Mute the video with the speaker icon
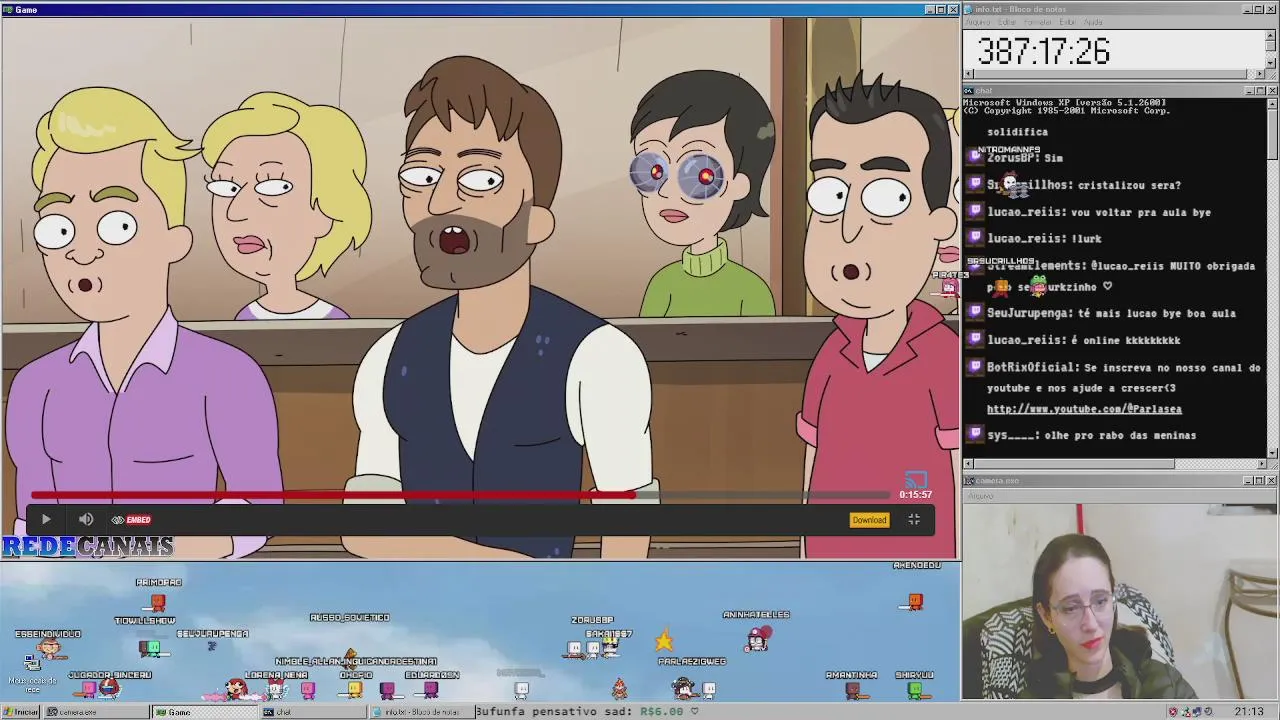Screen dimensions: 1280x720 (86, 519)
